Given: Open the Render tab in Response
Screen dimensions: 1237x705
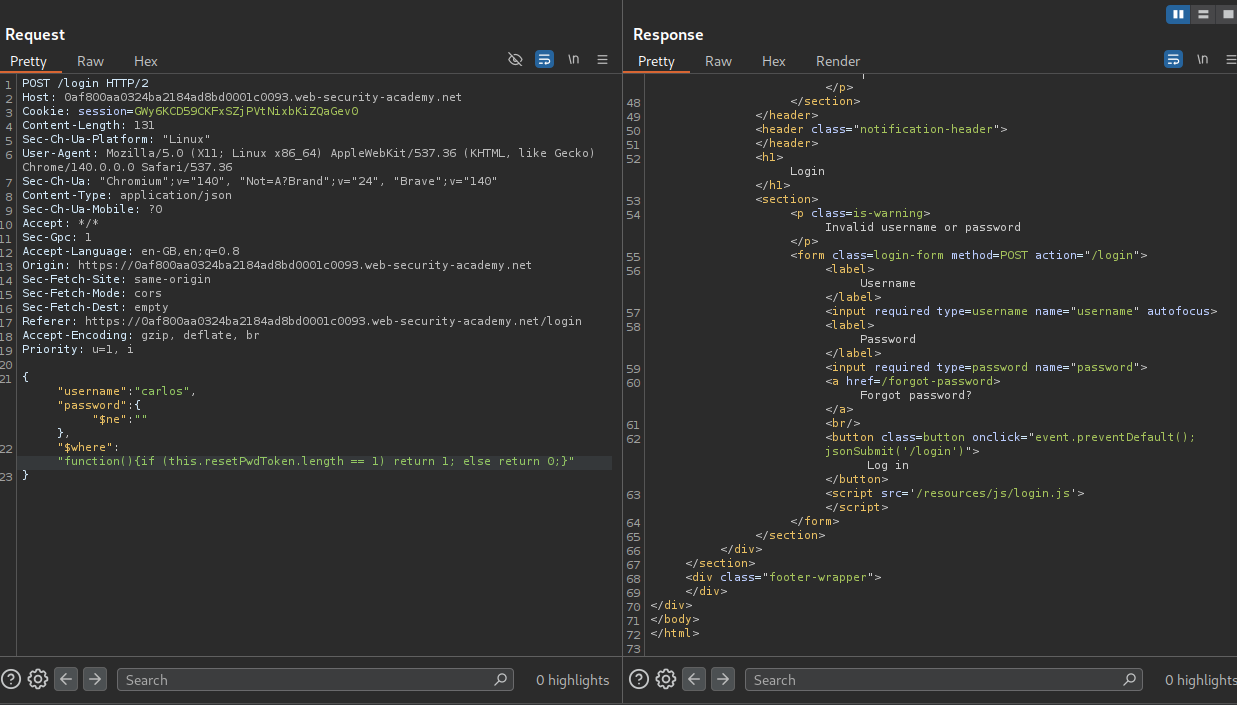Looking at the screenshot, I should coord(837,61).
